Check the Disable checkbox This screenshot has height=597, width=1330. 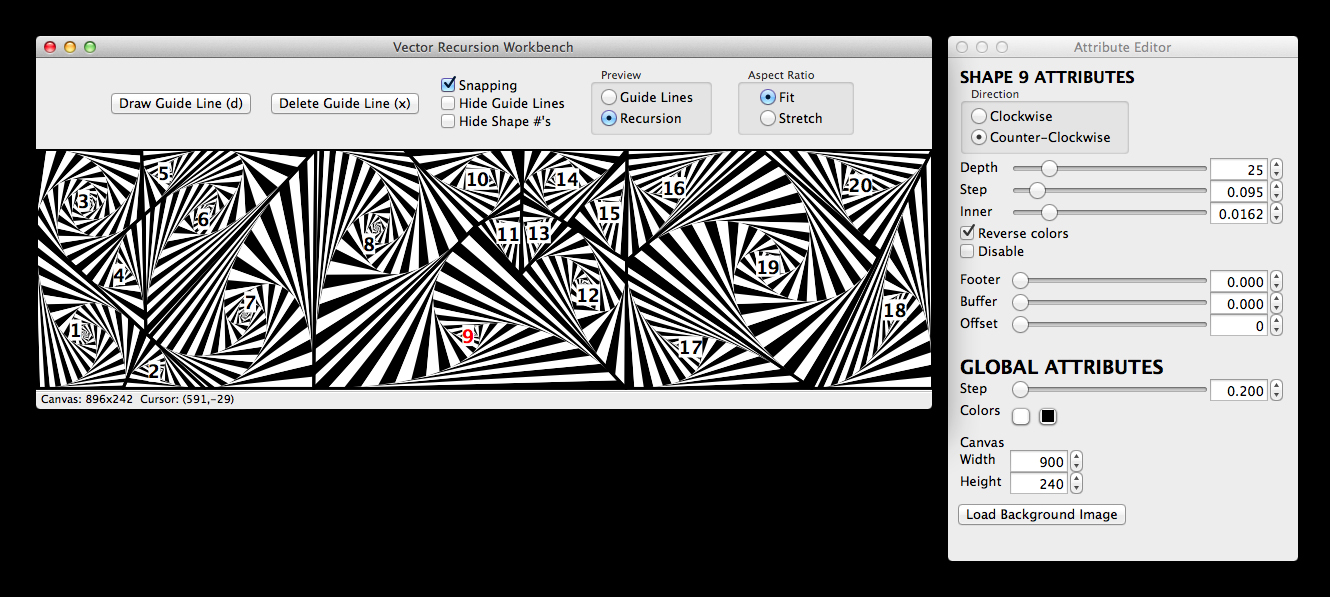pos(968,251)
